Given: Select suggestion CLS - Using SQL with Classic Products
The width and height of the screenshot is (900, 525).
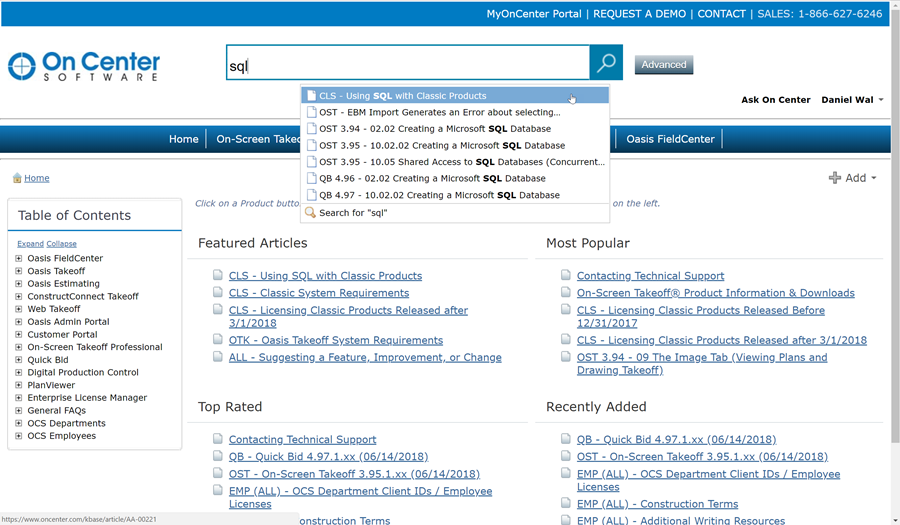Looking at the screenshot, I should click(x=455, y=96).
